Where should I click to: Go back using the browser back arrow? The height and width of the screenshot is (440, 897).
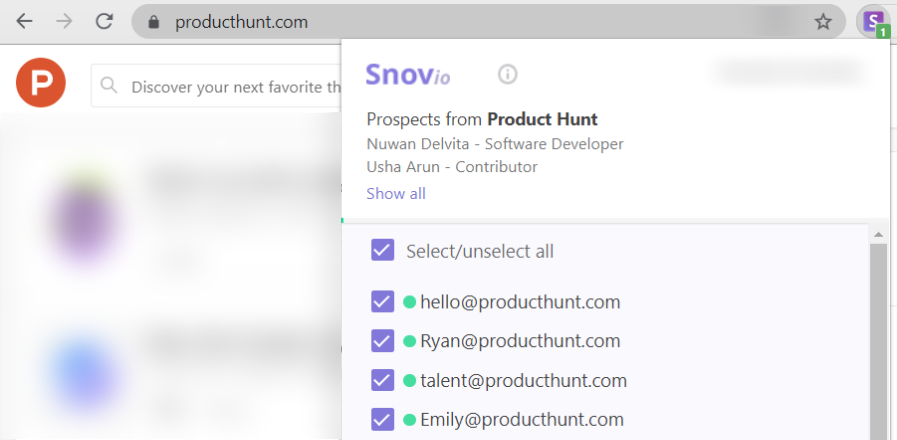pyautogui.click(x=24, y=22)
